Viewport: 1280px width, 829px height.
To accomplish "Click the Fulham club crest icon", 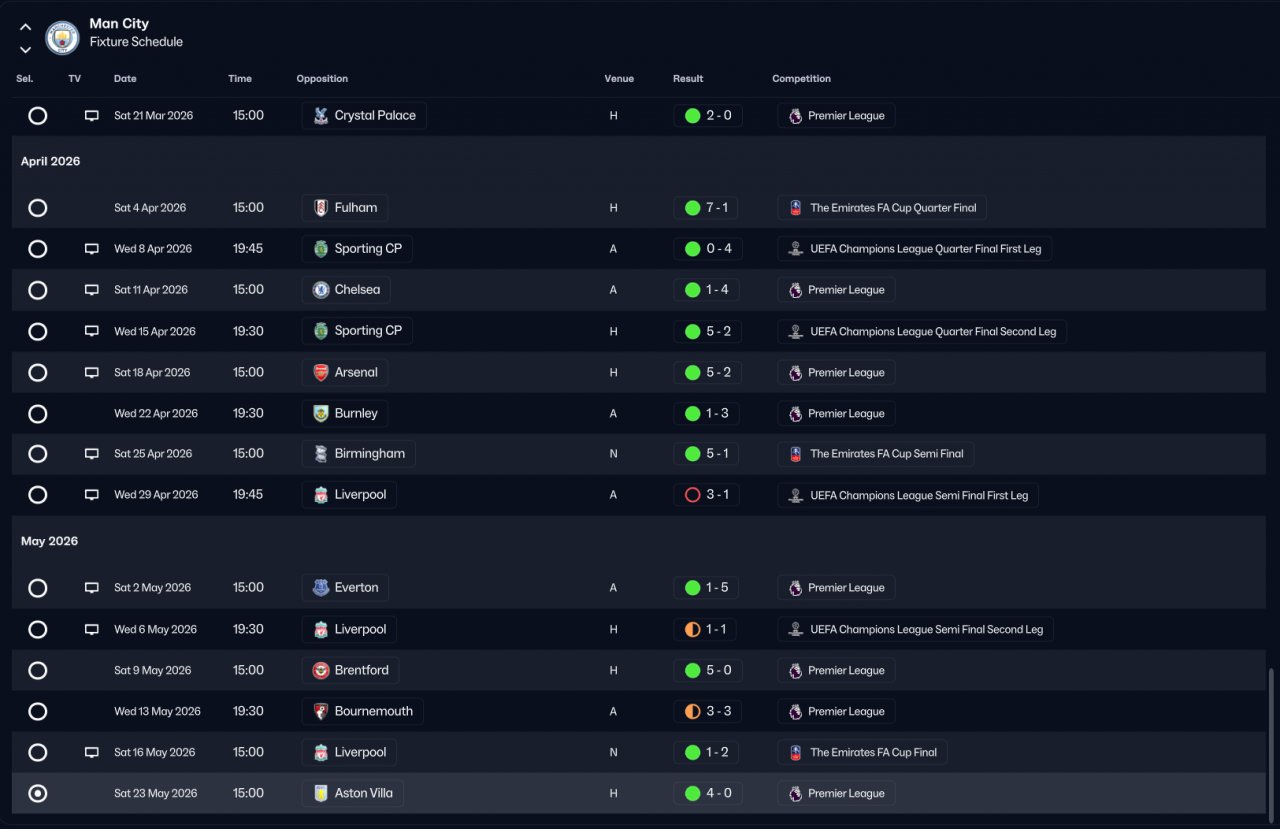I will (x=321, y=208).
